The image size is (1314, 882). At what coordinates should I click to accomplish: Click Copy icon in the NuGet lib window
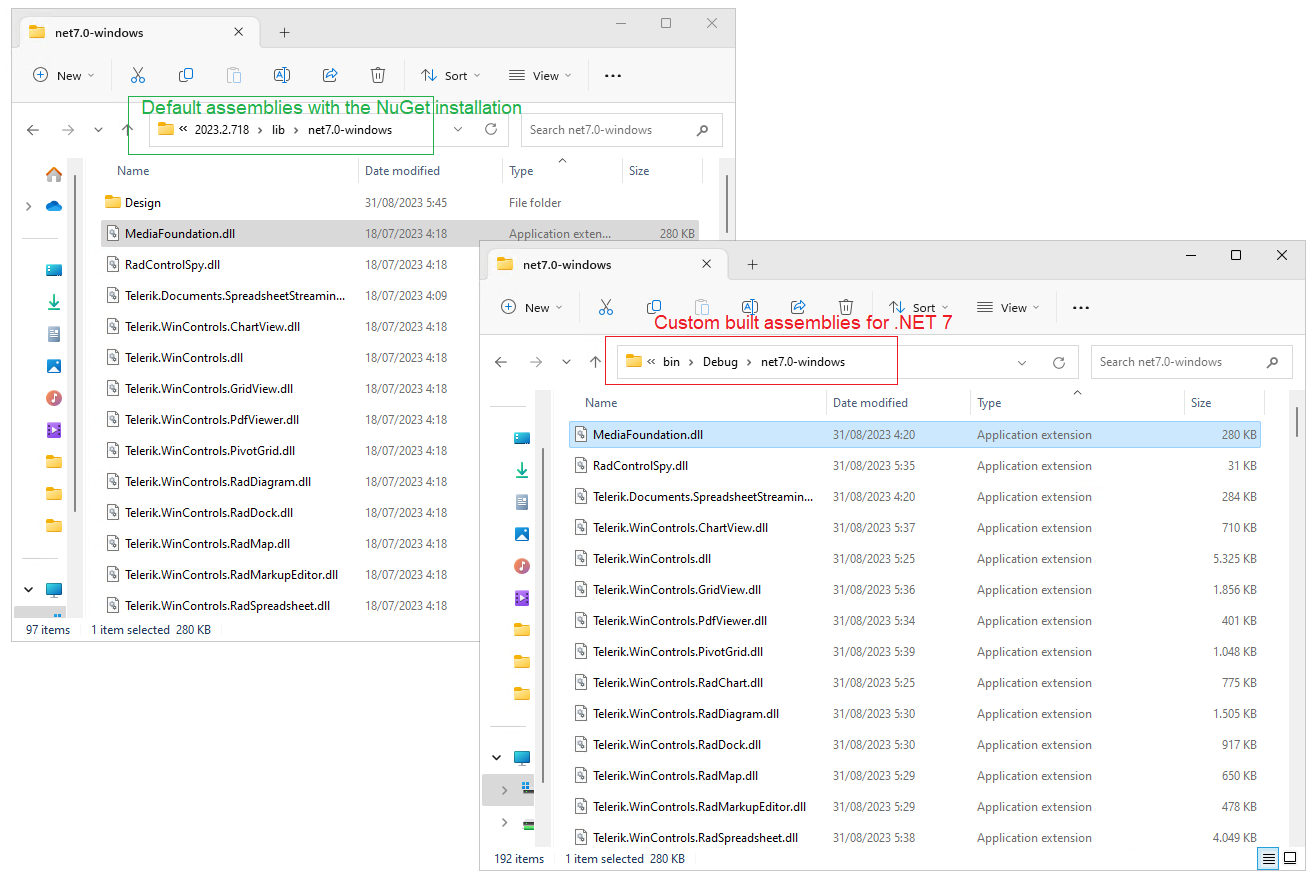point(186,75)
